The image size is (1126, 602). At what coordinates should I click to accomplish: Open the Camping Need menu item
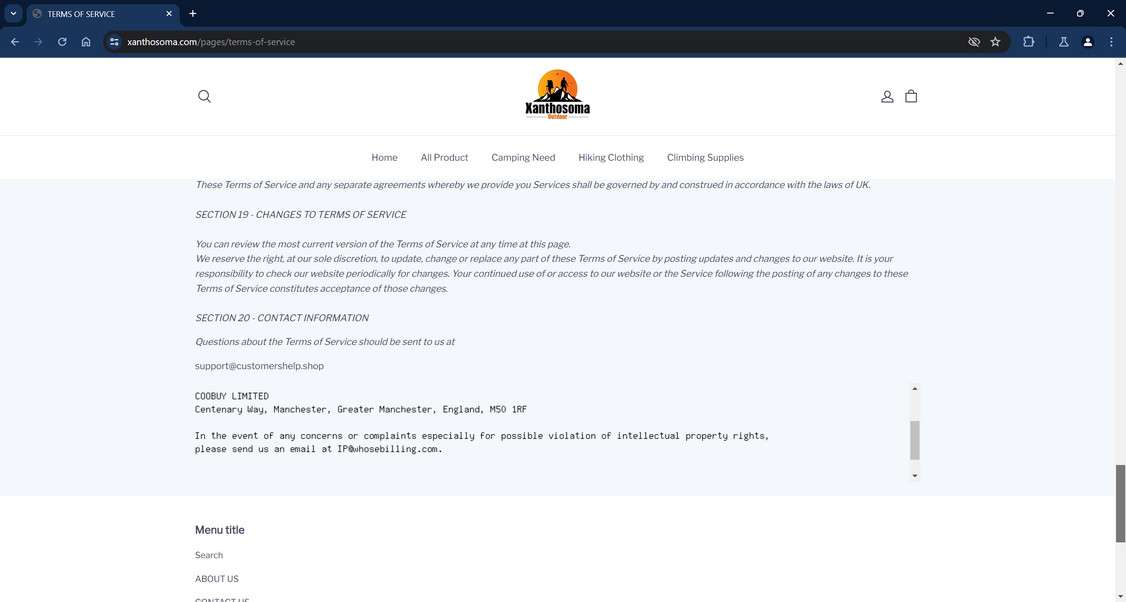click(x=523, y=157)
